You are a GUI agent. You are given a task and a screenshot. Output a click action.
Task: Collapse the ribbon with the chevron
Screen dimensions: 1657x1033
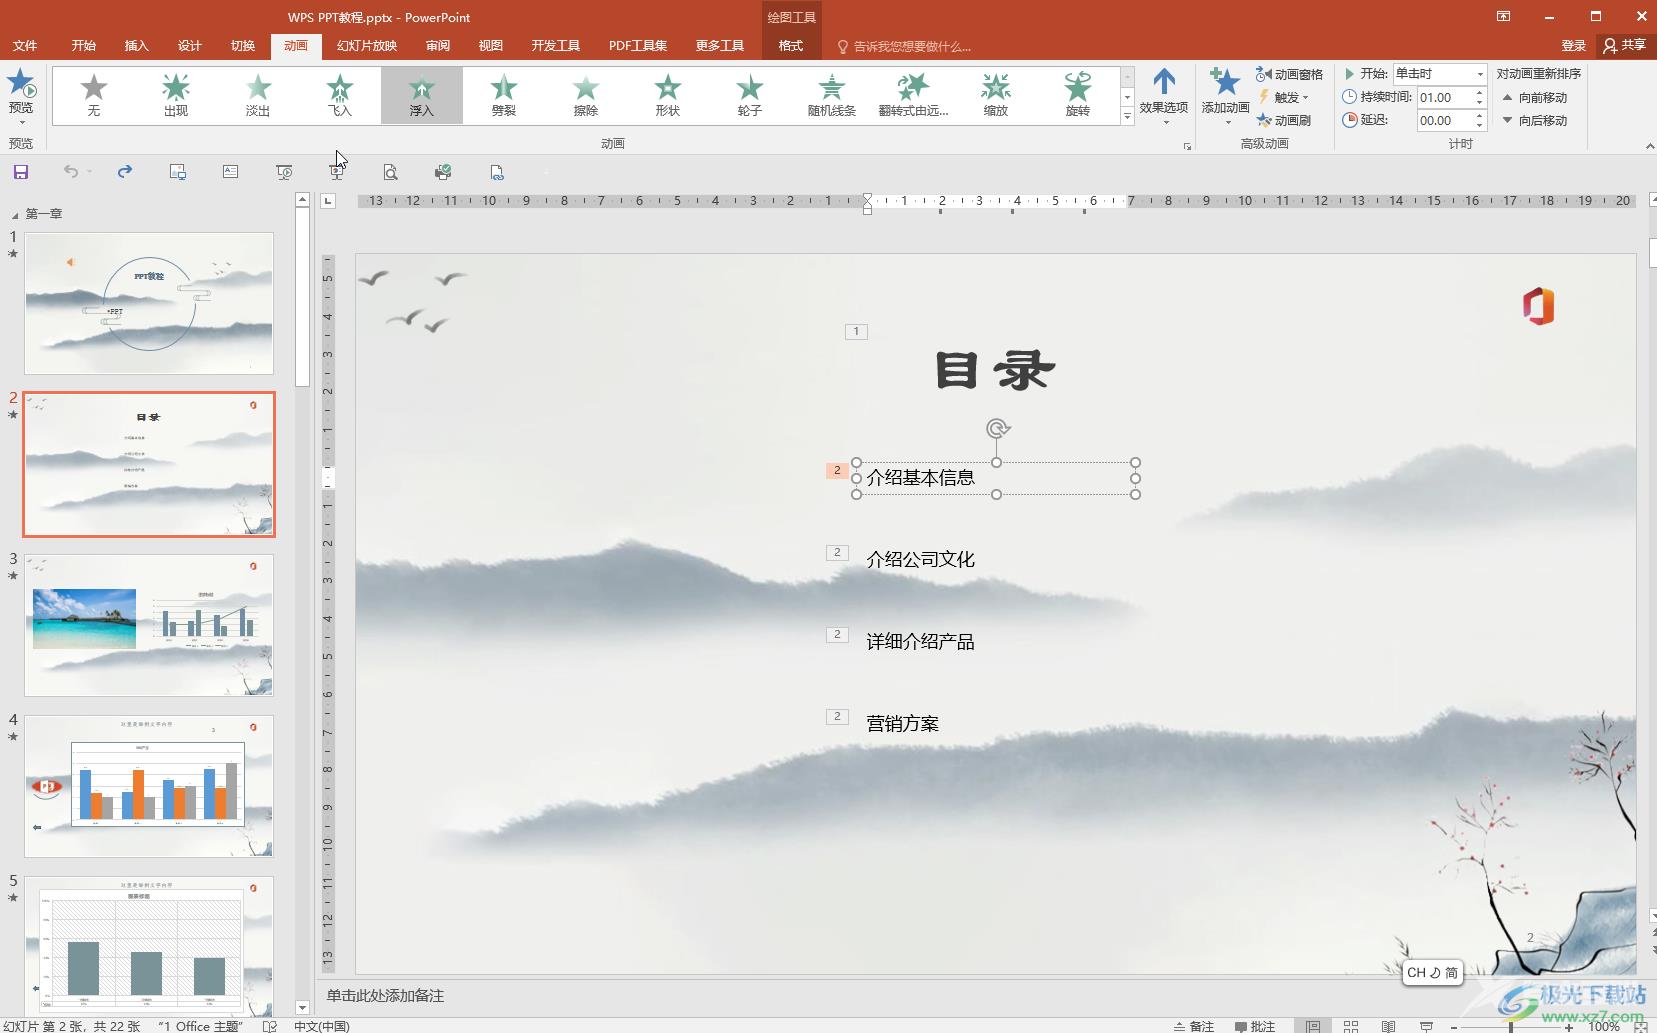pyautogui.click(x=1649, y=146)
